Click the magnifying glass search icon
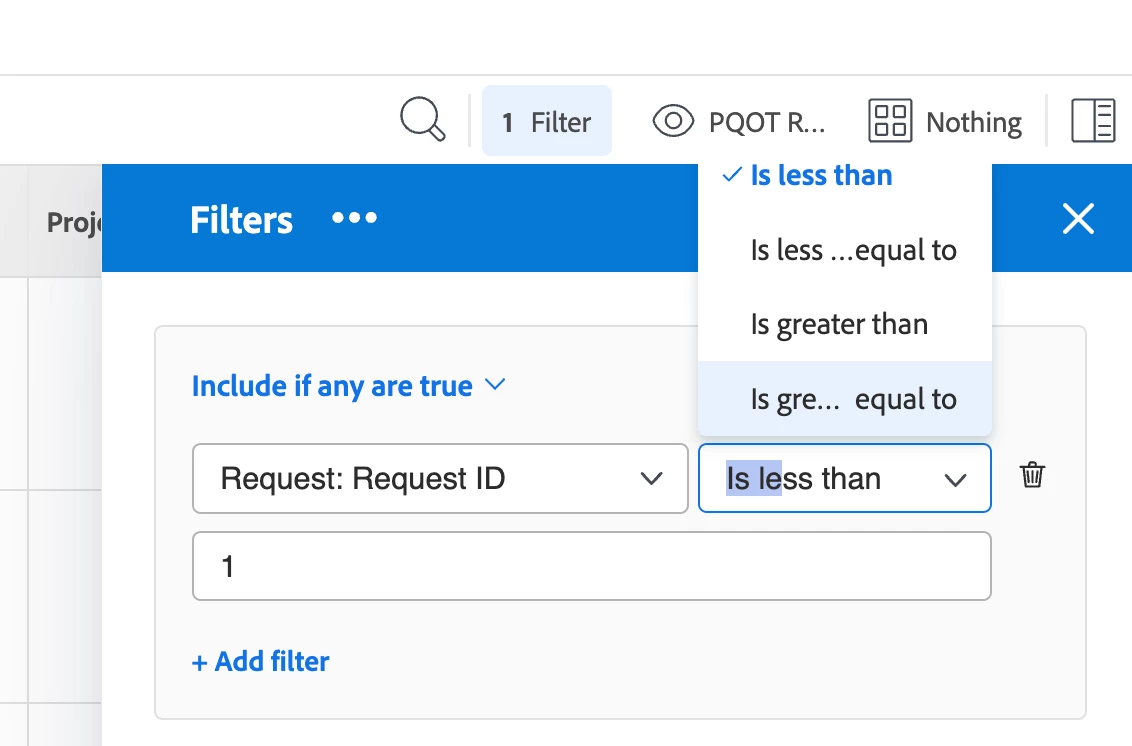Screen dimensions: 1132x746 click(422, 121)
